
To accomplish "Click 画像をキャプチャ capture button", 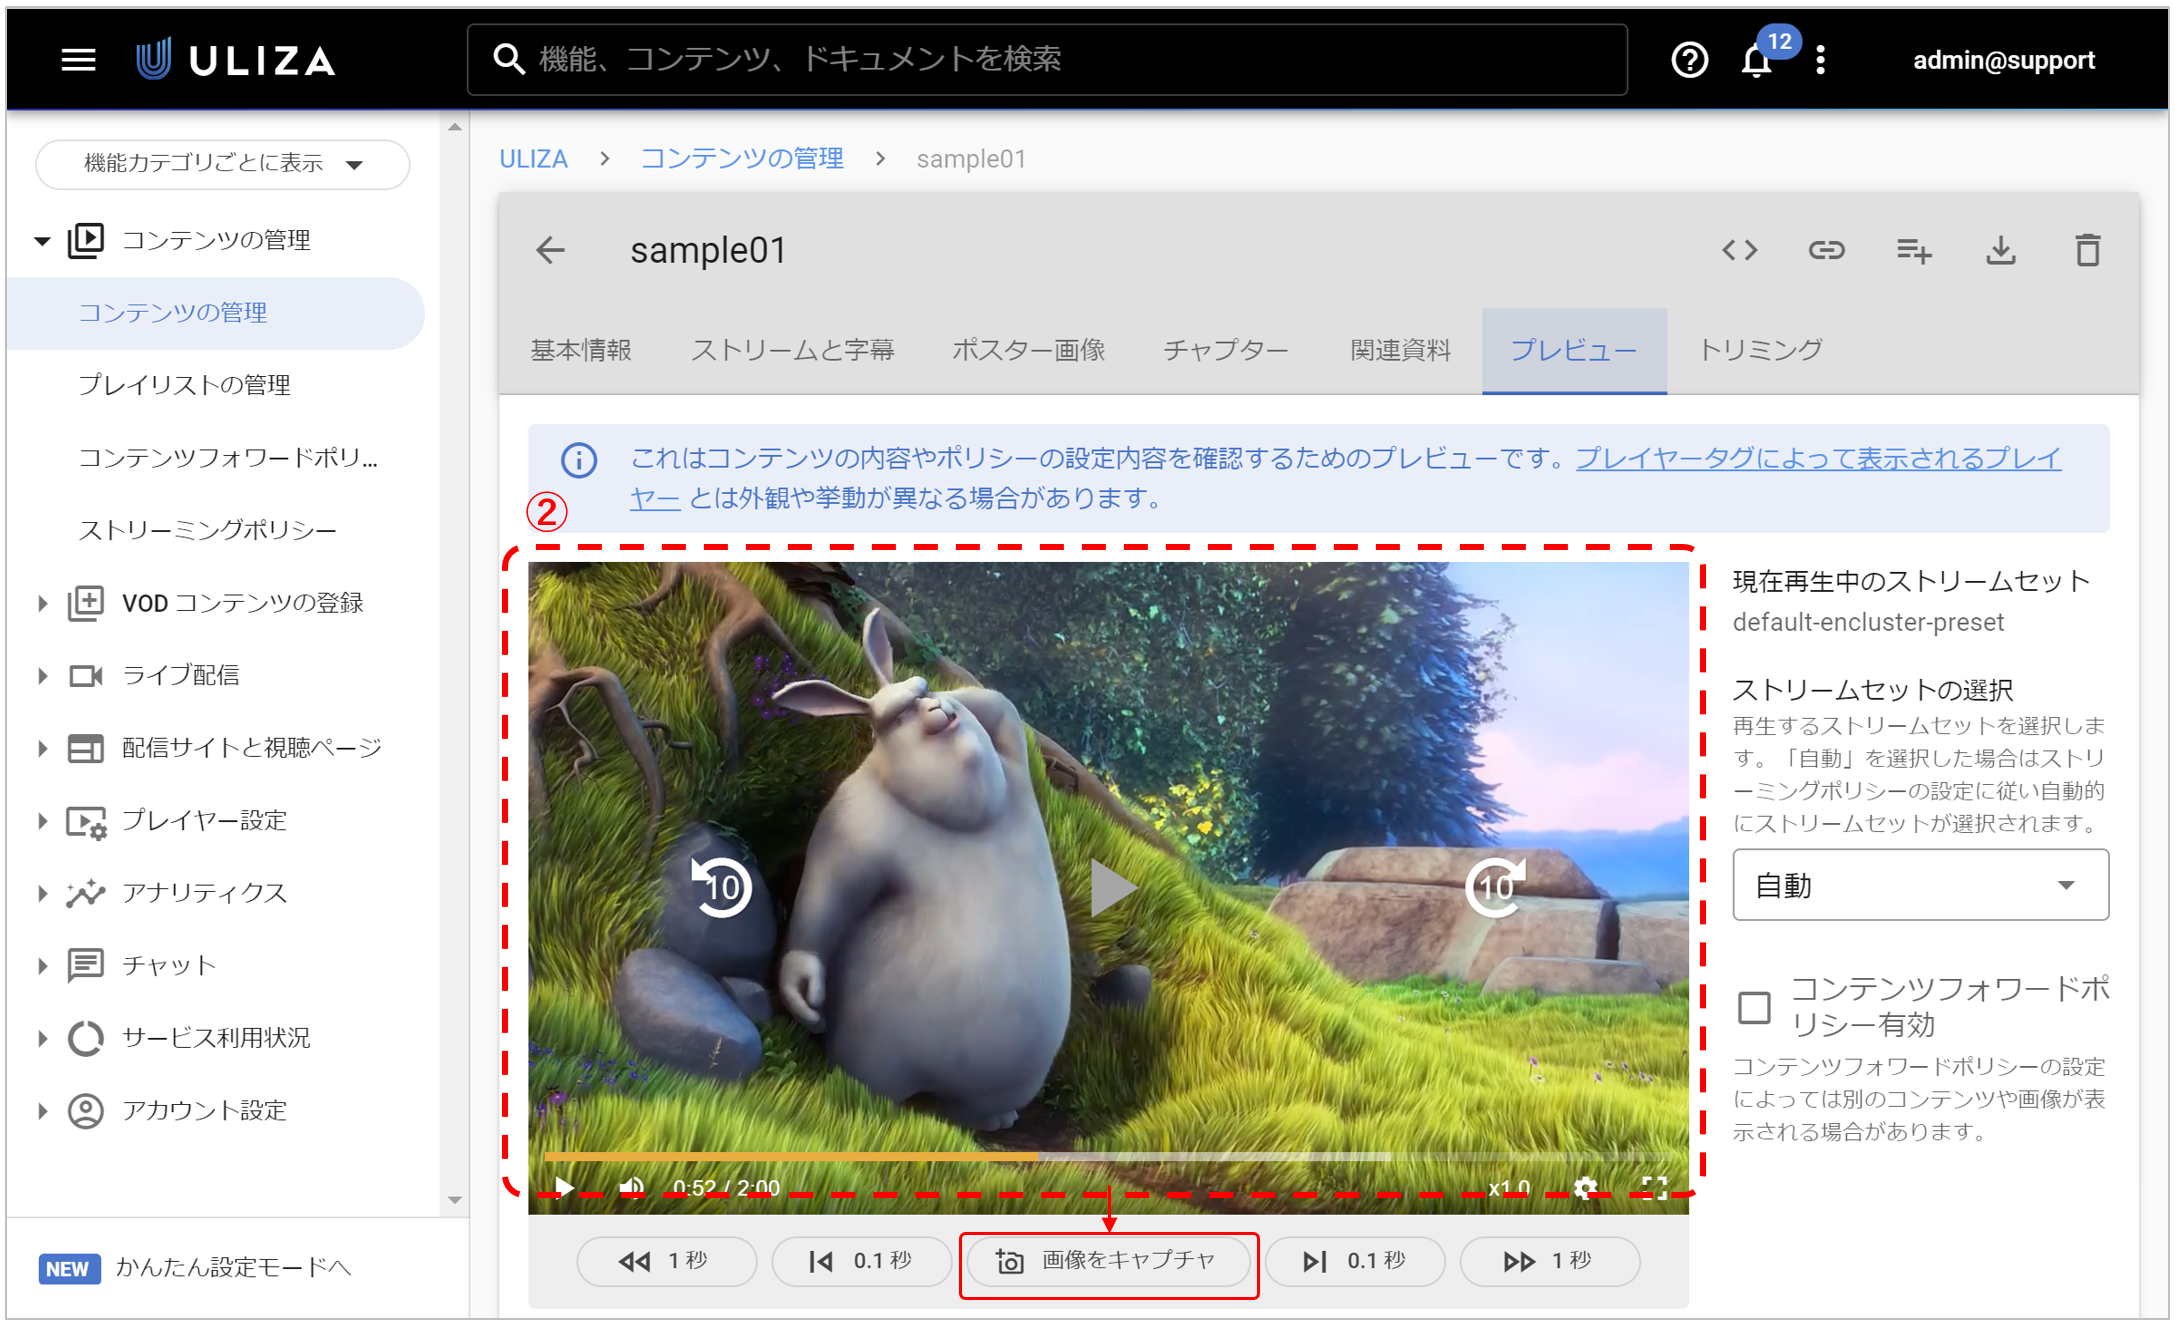I will click(x=1108, y=1261).
